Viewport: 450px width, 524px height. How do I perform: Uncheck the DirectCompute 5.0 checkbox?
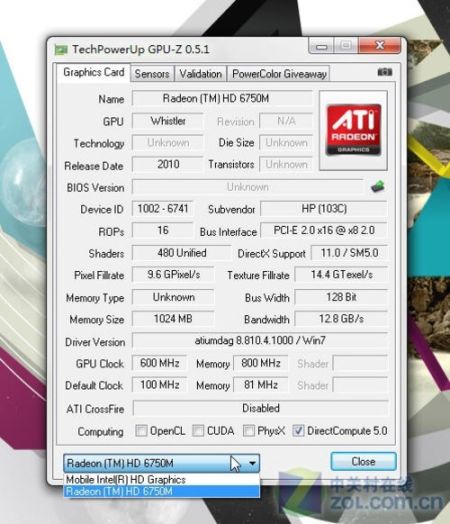[298, 430]
